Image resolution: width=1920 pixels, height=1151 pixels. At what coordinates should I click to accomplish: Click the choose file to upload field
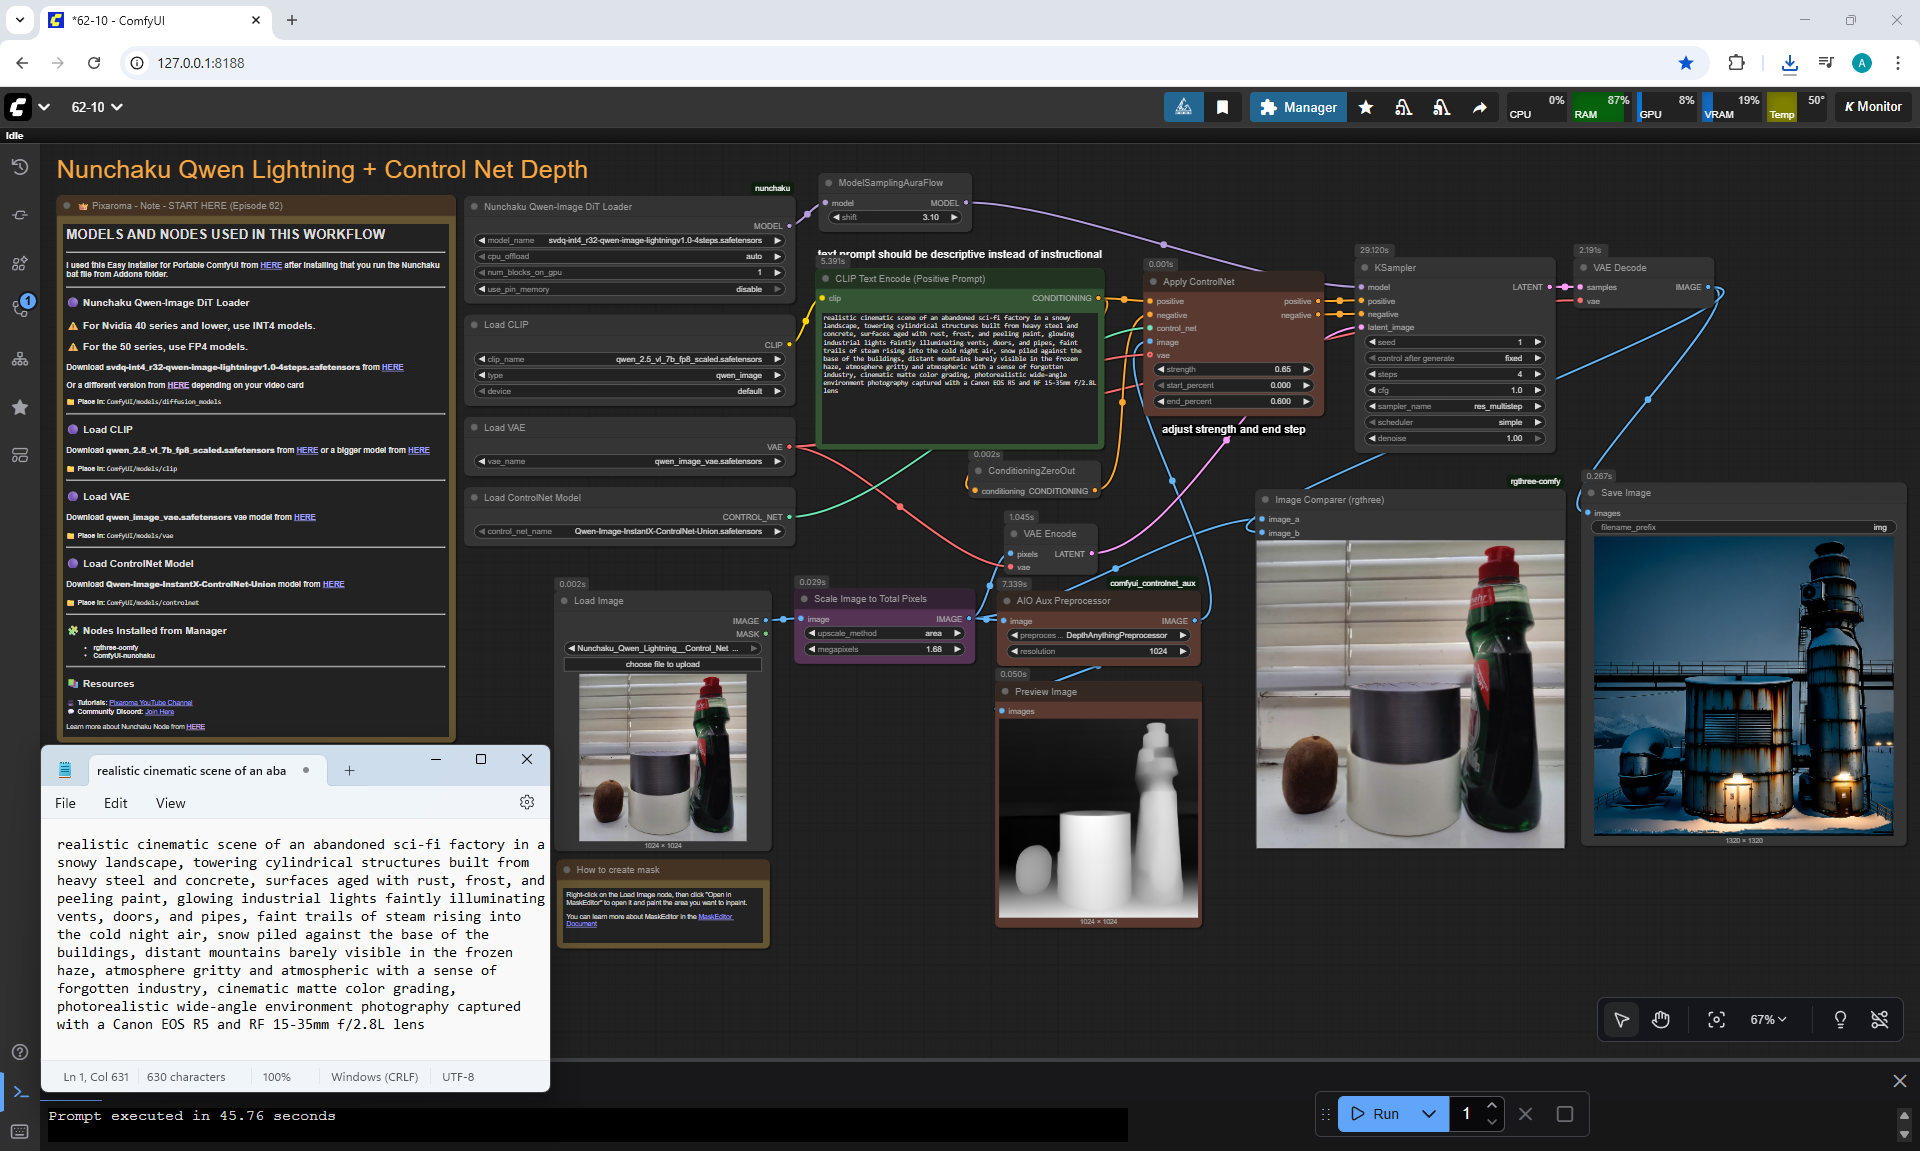662,664
